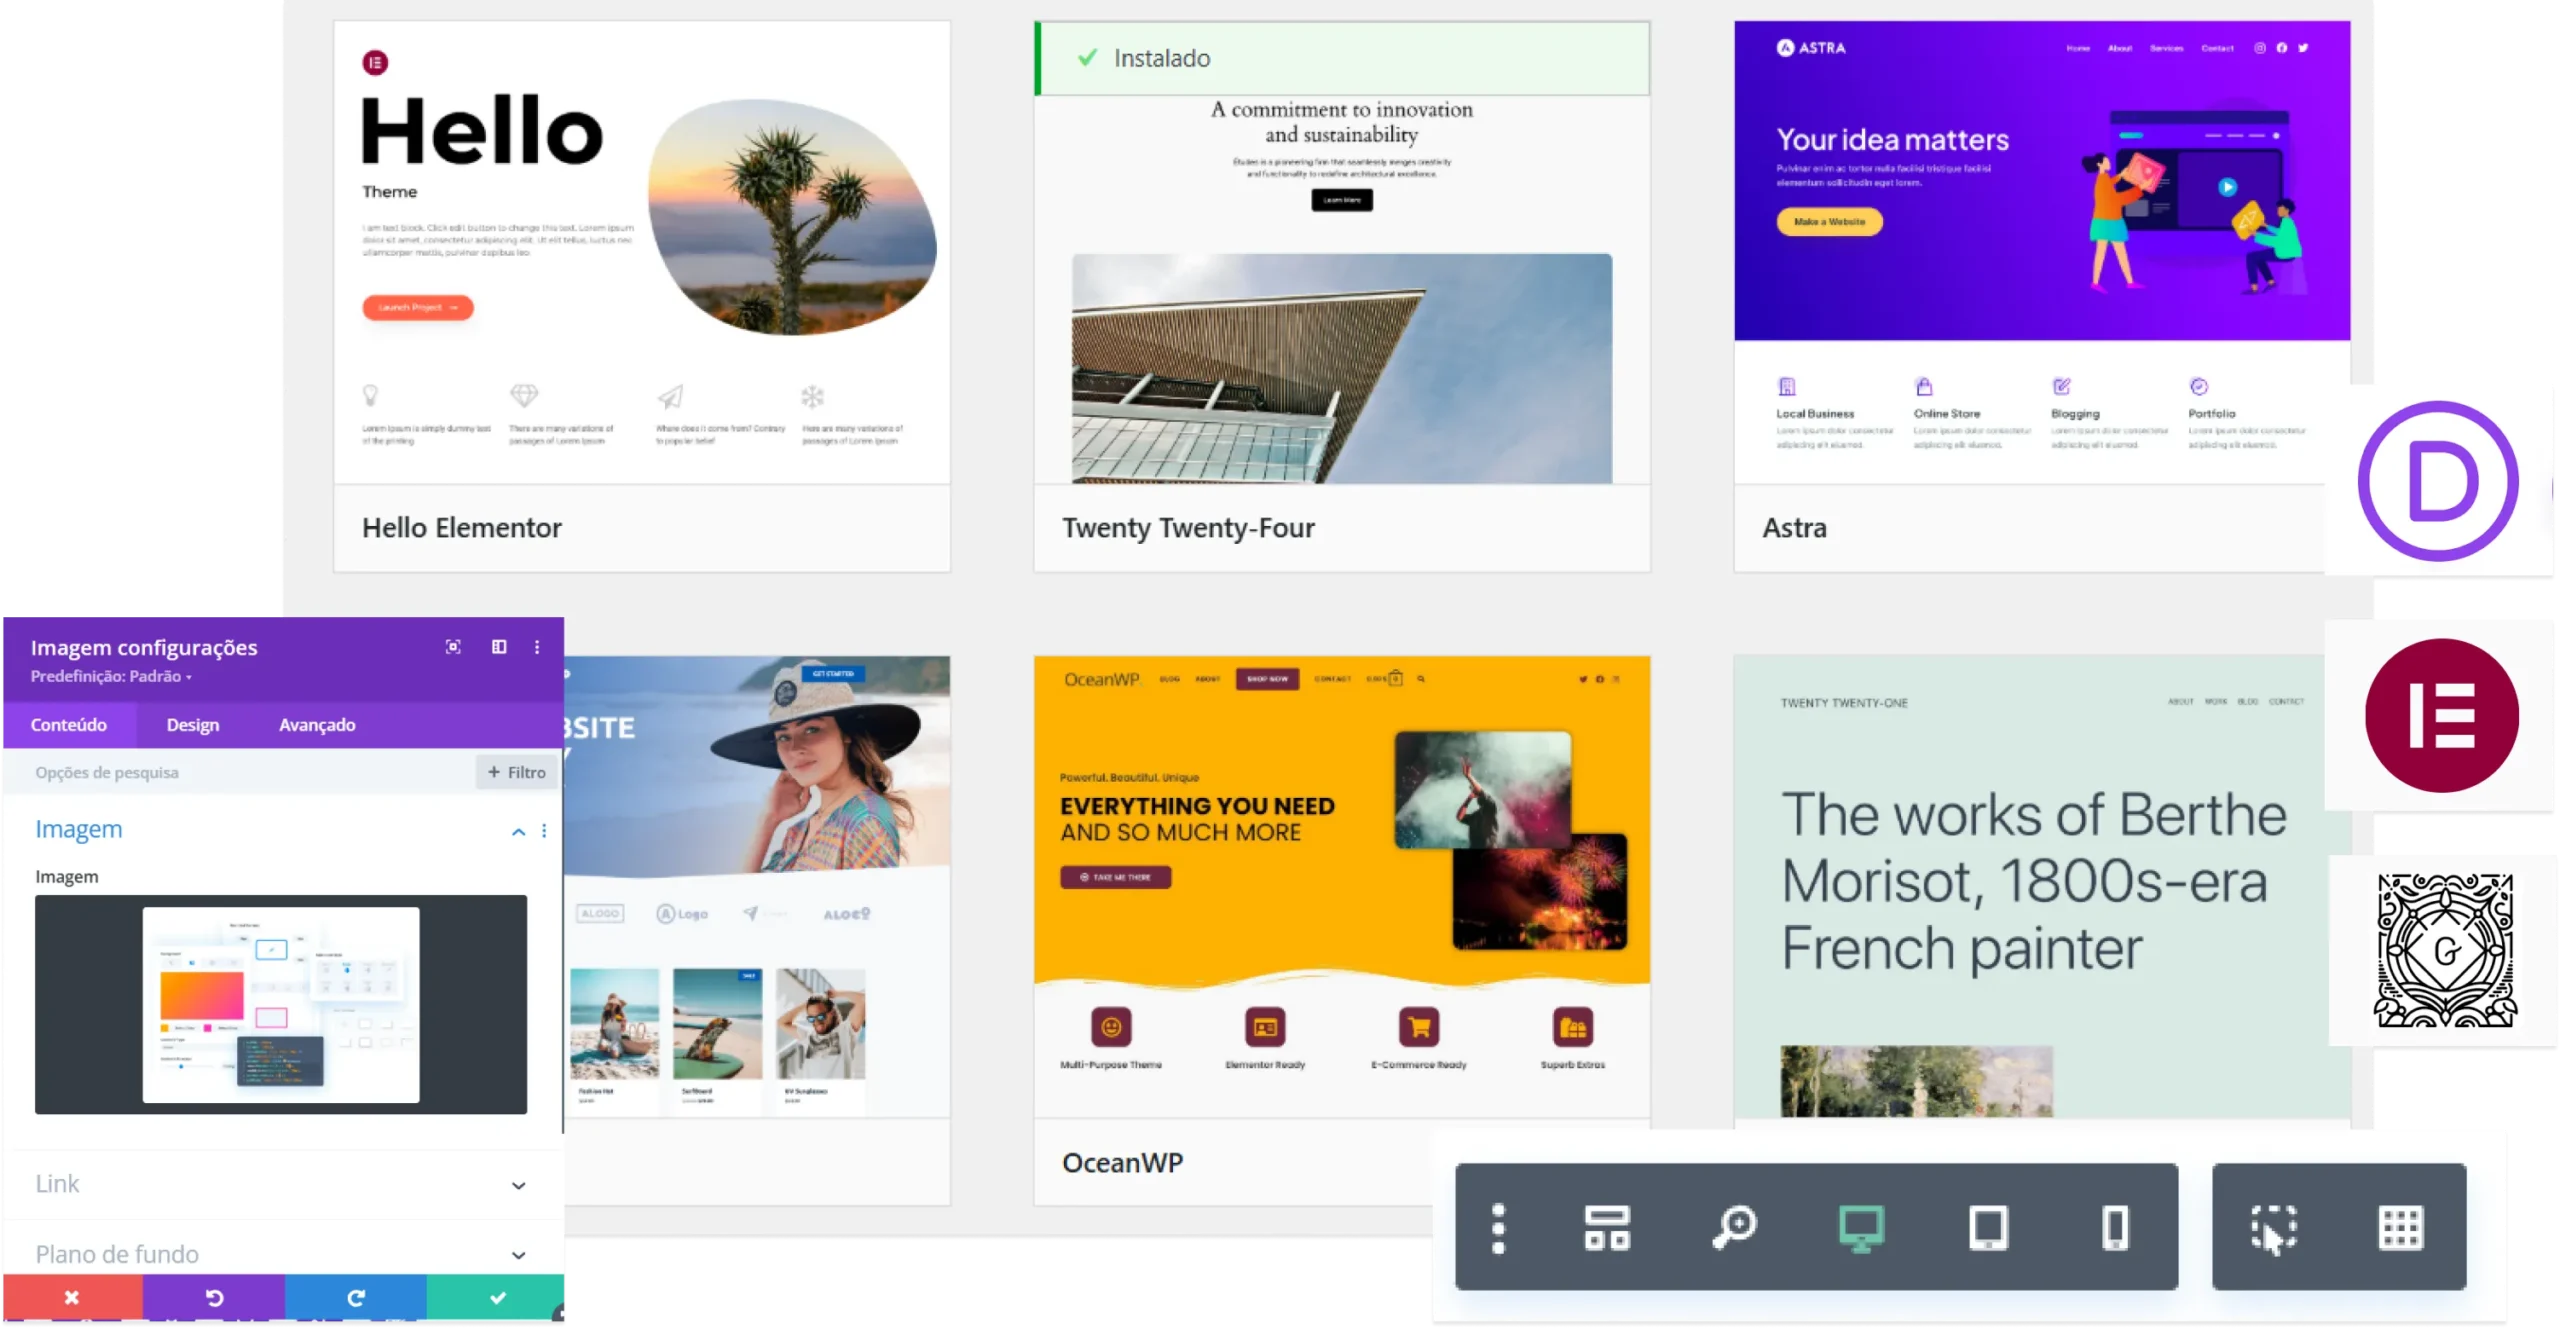Screen dimensions: 2560x1329
Task: Open the Predefinição: Padrão dropdown
Action: point(111,677)
